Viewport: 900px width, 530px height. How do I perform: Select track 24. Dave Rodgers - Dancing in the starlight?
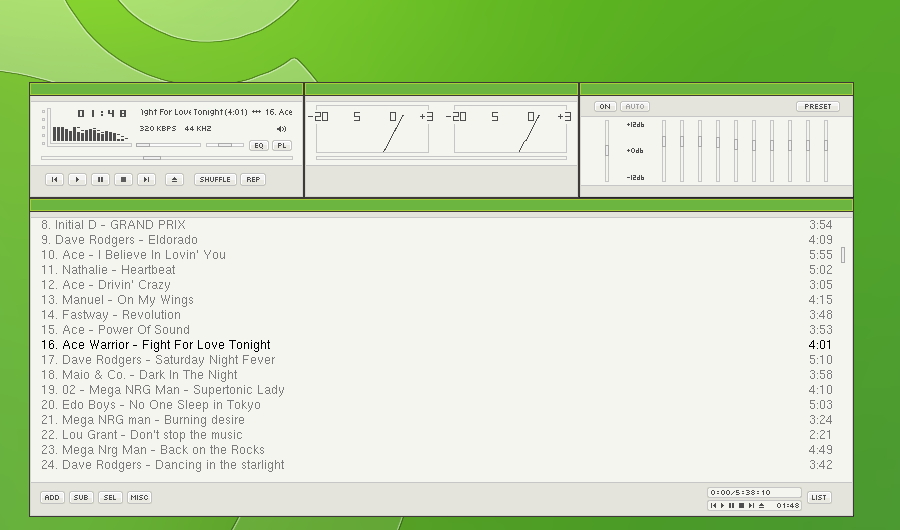(437, 465)
